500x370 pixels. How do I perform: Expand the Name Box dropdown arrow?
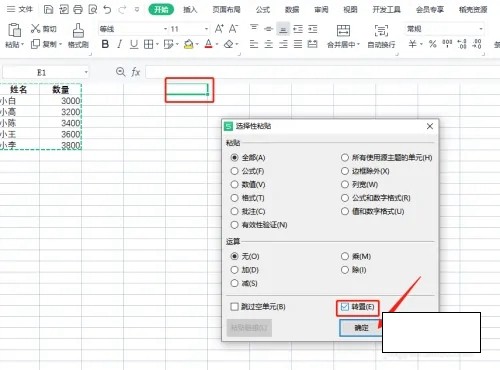coord(86,72)
